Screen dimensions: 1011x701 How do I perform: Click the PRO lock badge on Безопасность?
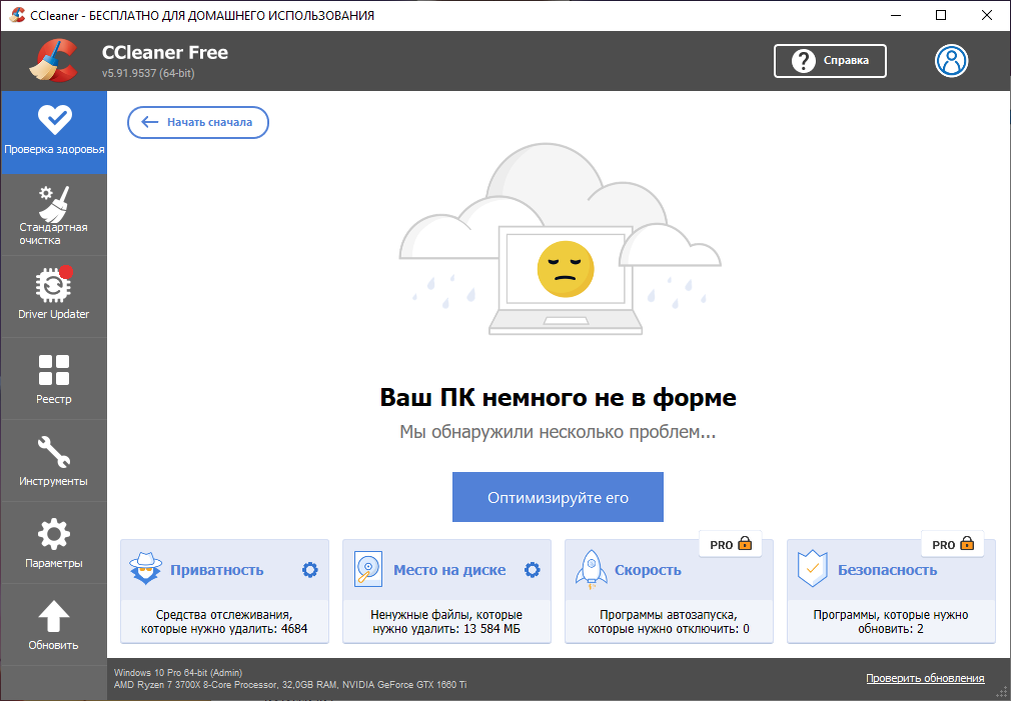[953, 544]
